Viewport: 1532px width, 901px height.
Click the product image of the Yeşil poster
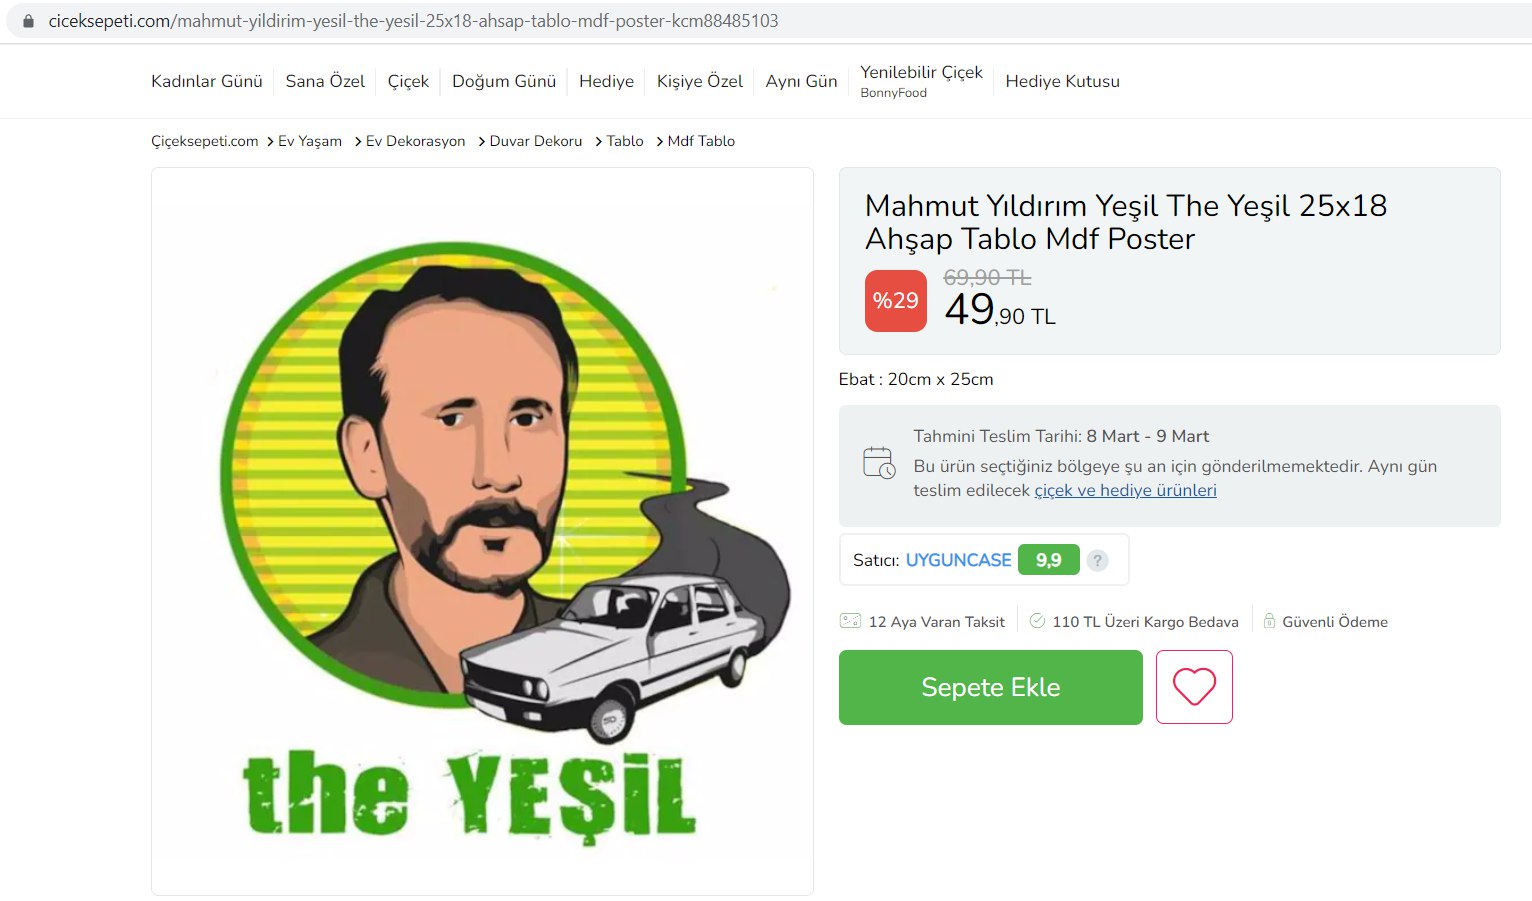(482, 531)
